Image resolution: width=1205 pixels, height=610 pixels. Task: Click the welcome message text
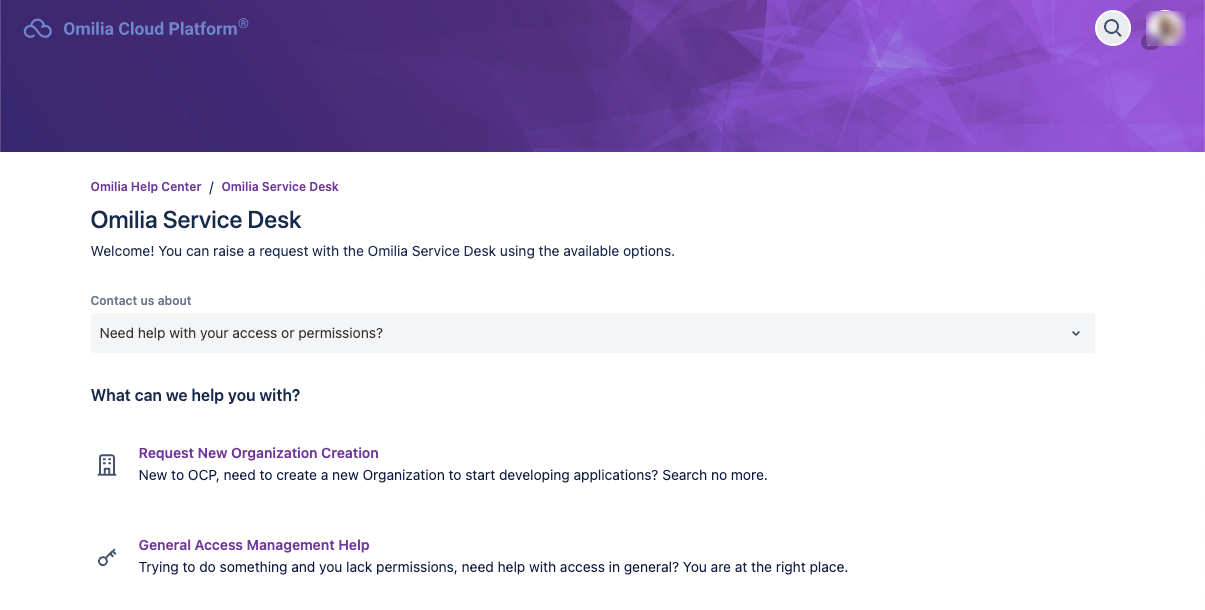[x=382, y=251]
